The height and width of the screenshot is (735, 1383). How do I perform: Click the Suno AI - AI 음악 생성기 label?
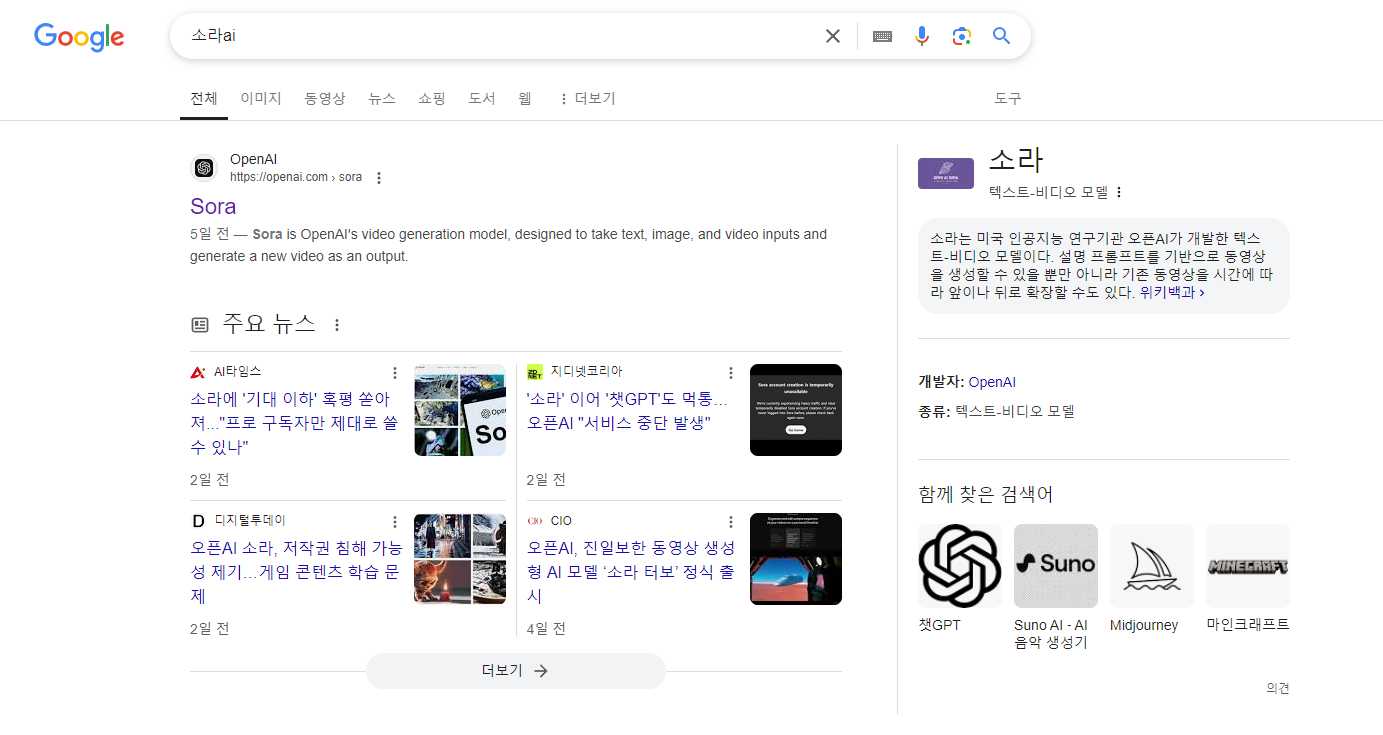tap(1051, 634)
